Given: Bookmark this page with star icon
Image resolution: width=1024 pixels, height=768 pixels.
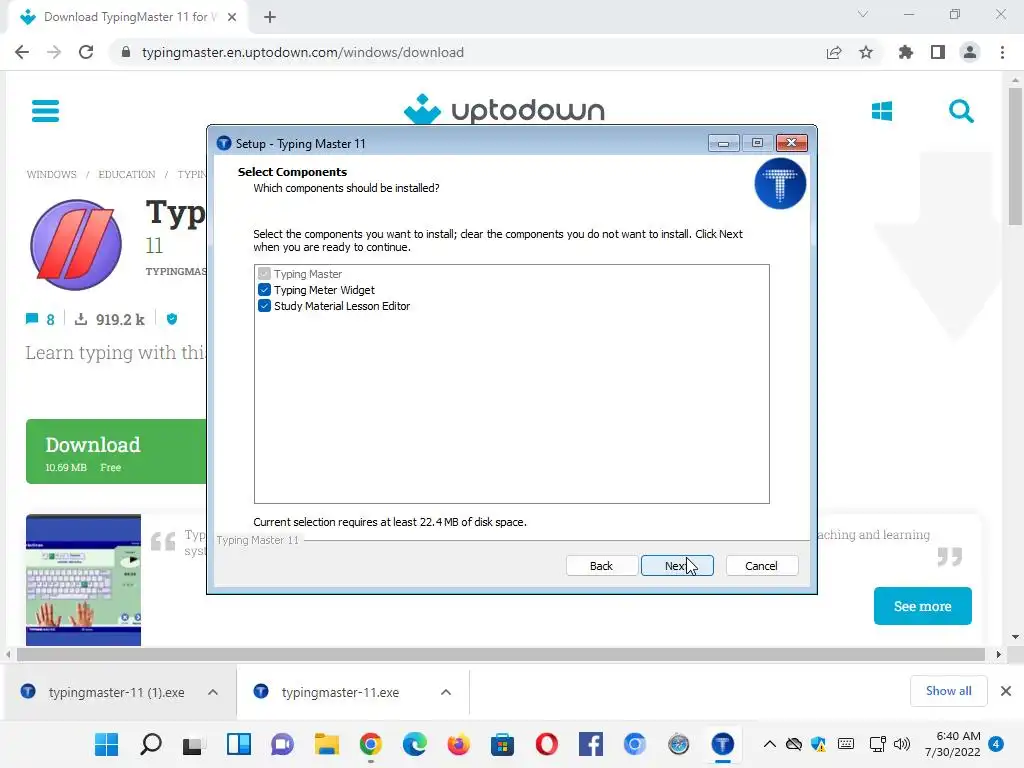Looking at the screenshot, I should [x=866, y=52].
